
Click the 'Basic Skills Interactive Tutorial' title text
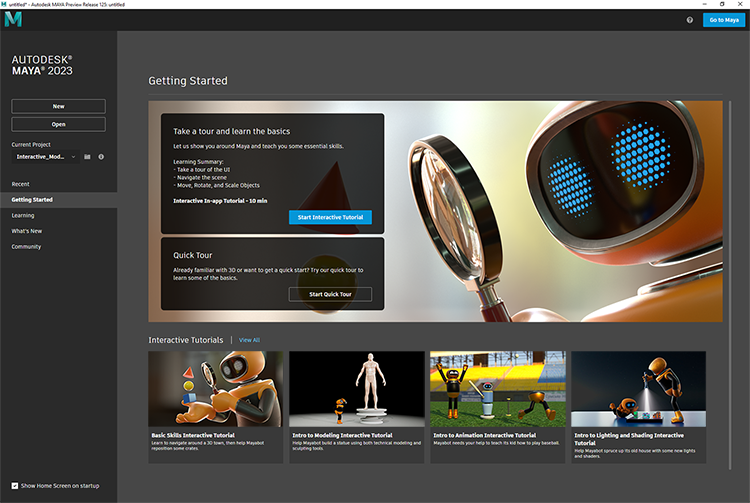[x=193, y=435]
